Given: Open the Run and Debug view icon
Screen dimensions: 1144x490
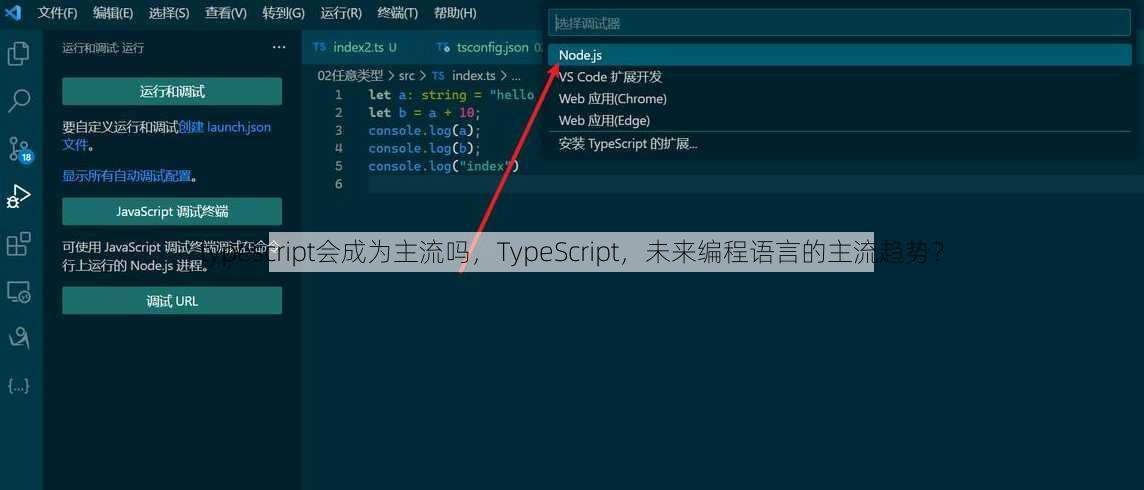Looking at the screenshot, I should point(18,197).
